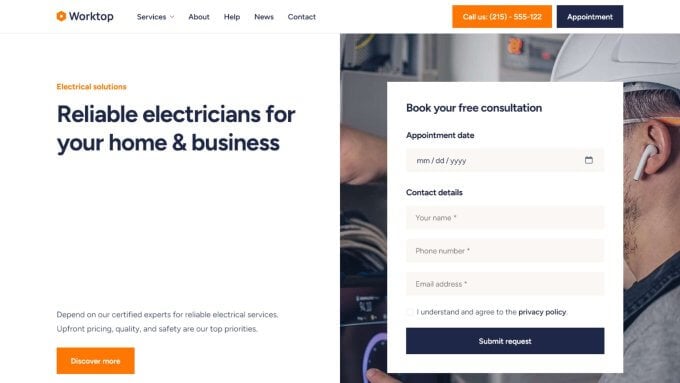Click the Appointment button in header
The height and width of the screenshot is (383, 680).
pyautogui.click(x=590, y=16)
